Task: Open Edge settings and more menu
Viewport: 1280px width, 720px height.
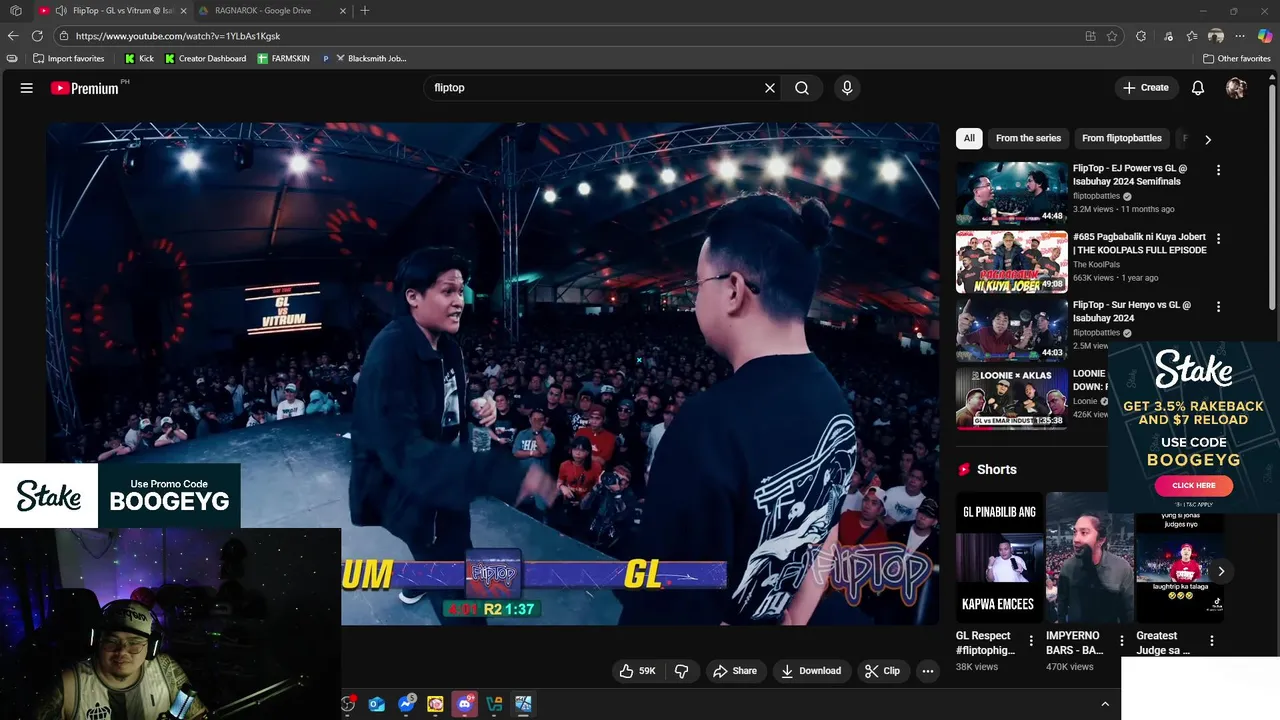Action: (1240, 36)
